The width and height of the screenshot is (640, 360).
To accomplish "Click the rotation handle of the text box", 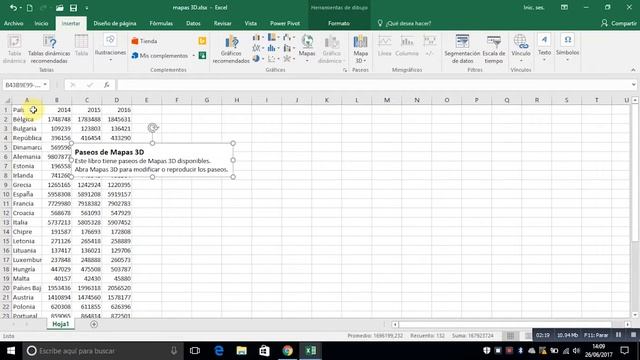I will click(x=153, y=128).
